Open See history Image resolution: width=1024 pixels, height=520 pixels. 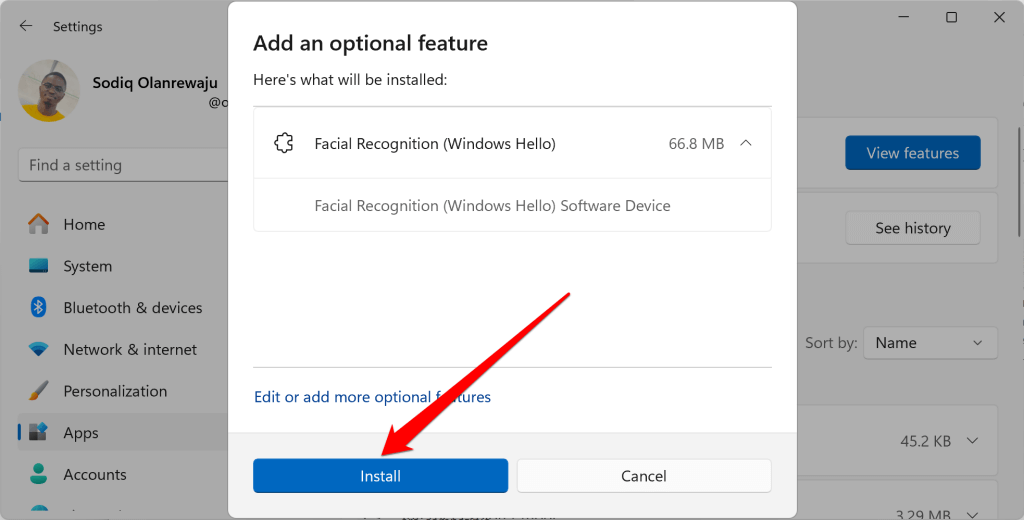912,228
